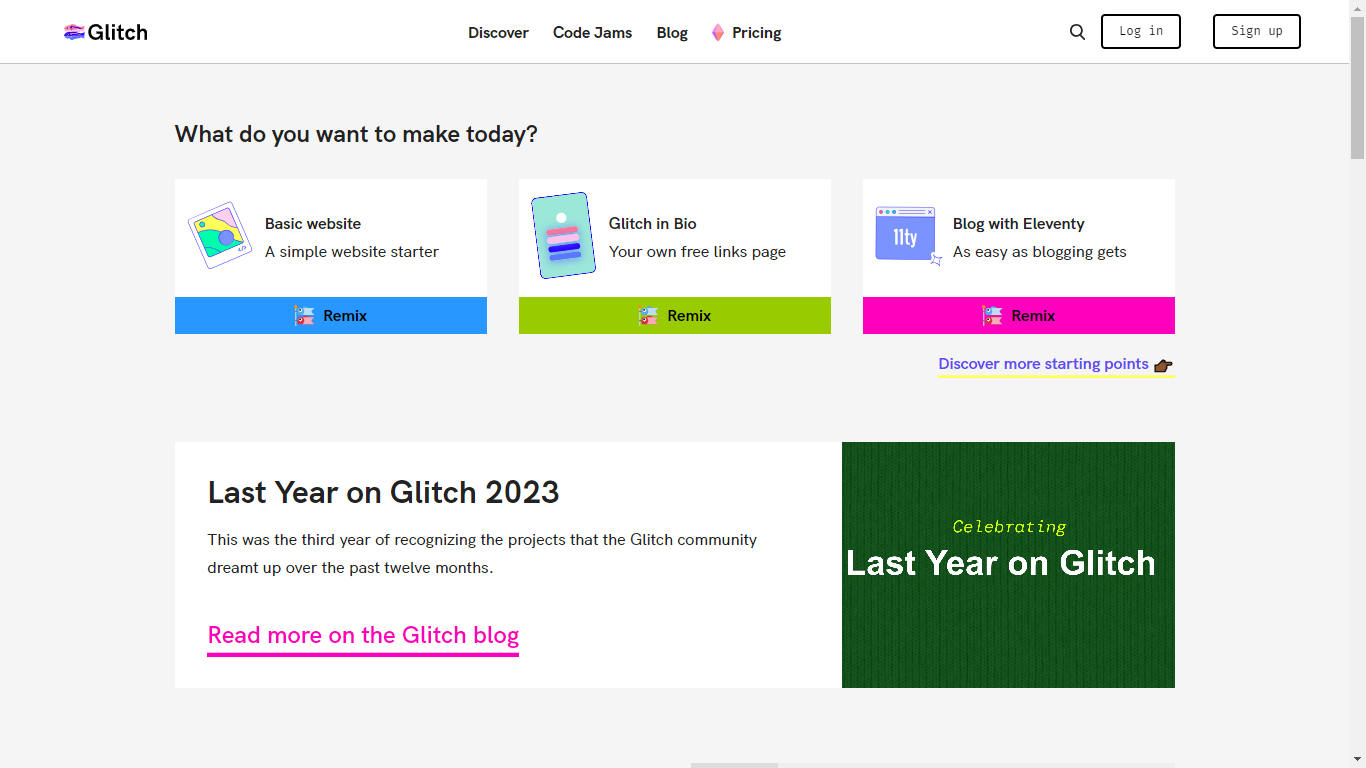Click the Basic website title
1366x768 pixels.
coord(313,224)
